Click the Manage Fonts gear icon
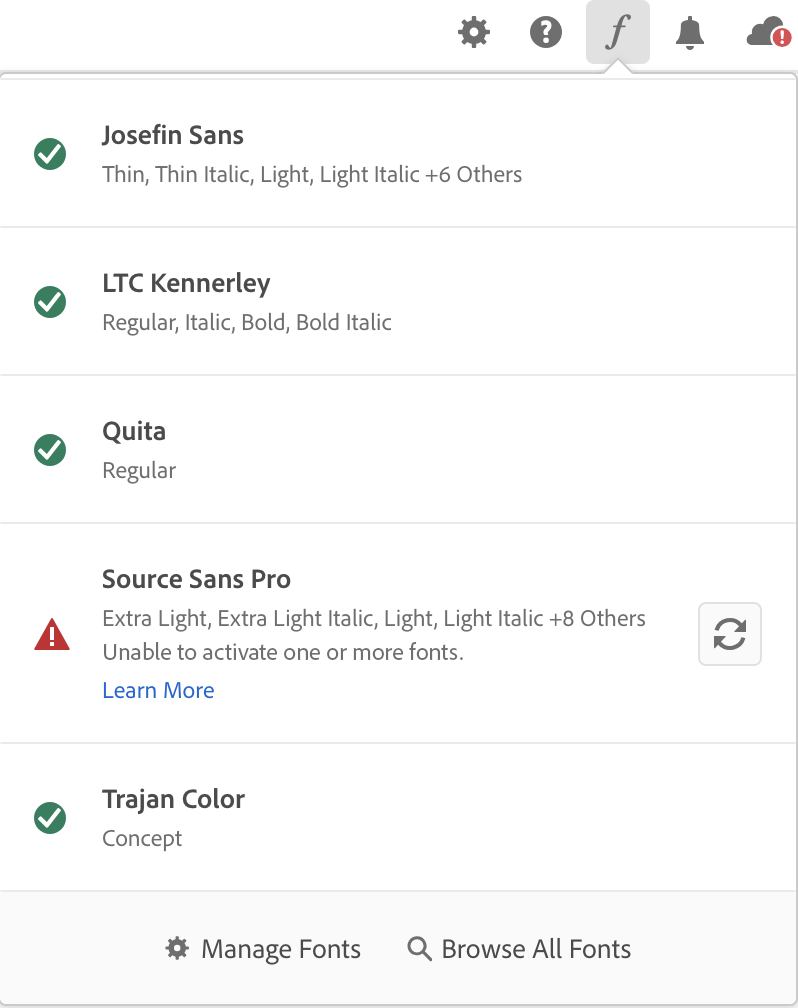Viewport: 798px width, 1008px height. [177, 949]
